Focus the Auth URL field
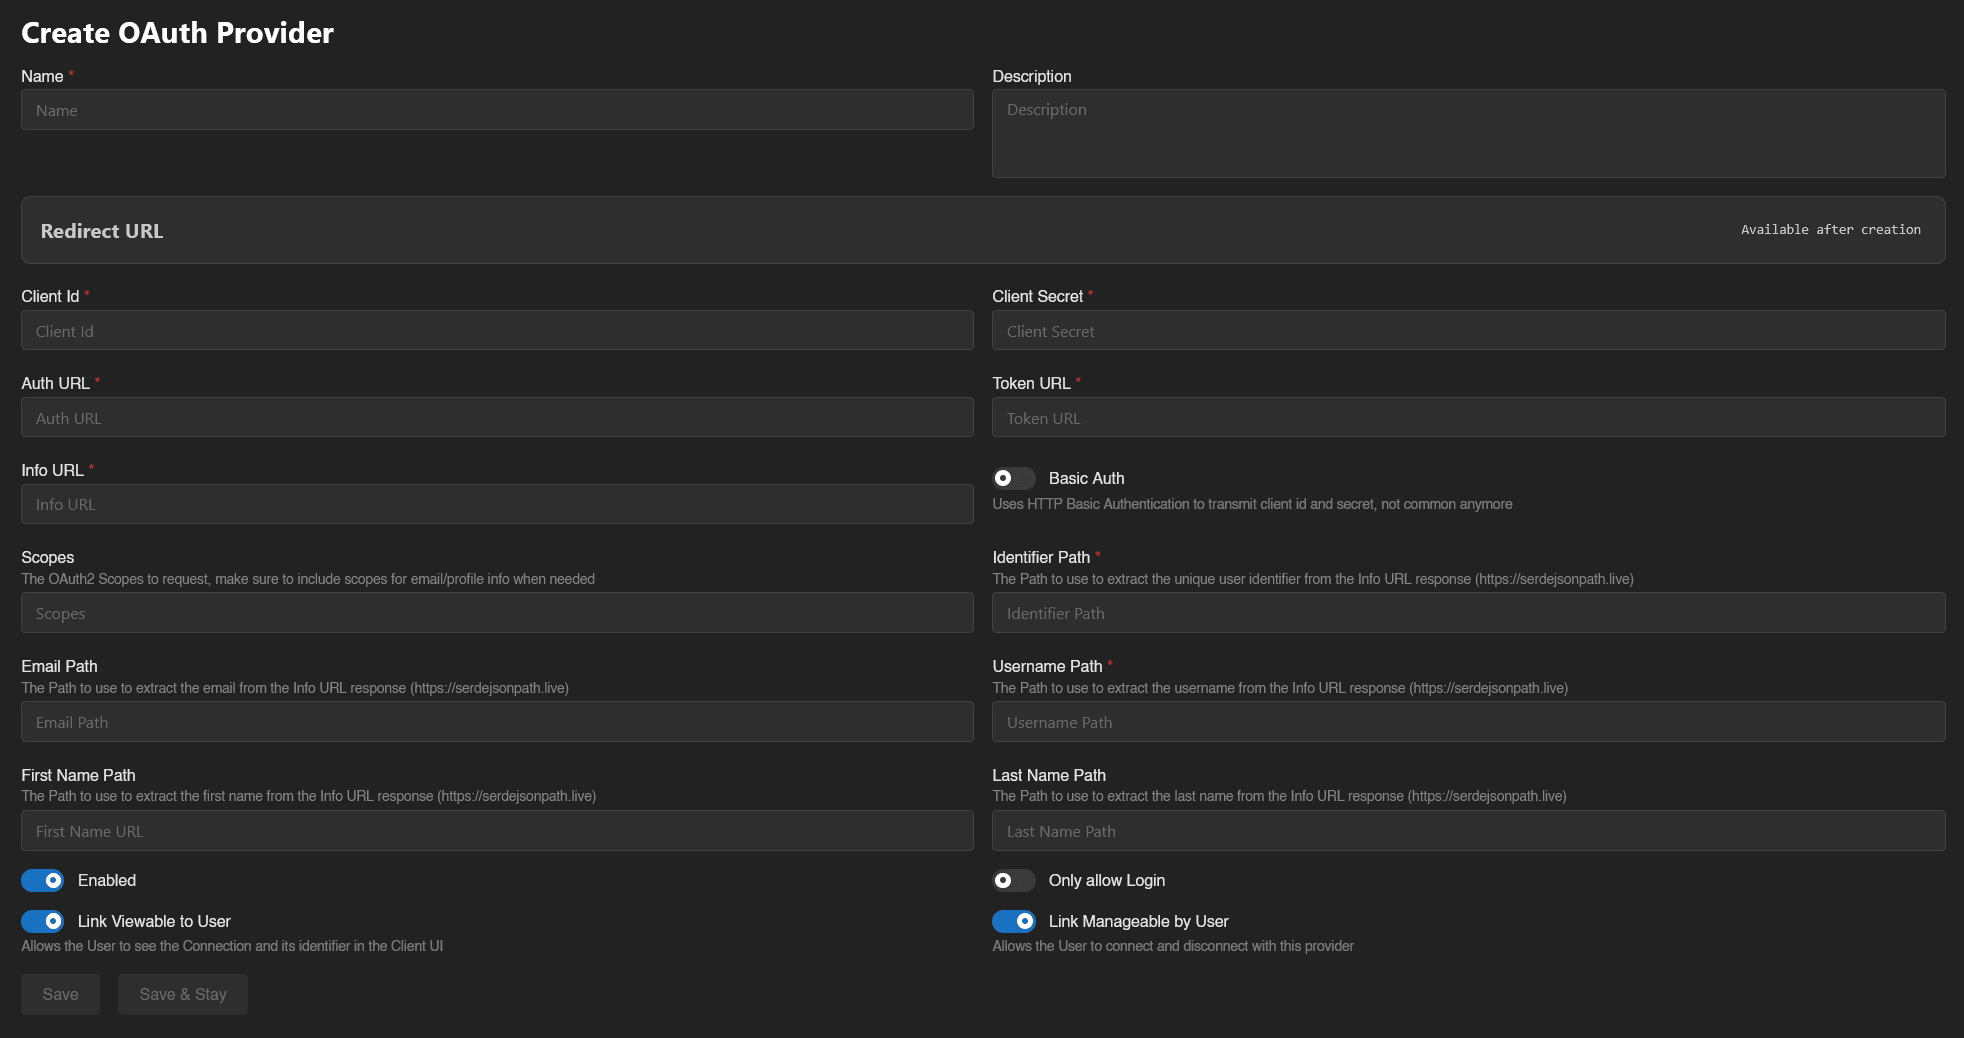 497,417
